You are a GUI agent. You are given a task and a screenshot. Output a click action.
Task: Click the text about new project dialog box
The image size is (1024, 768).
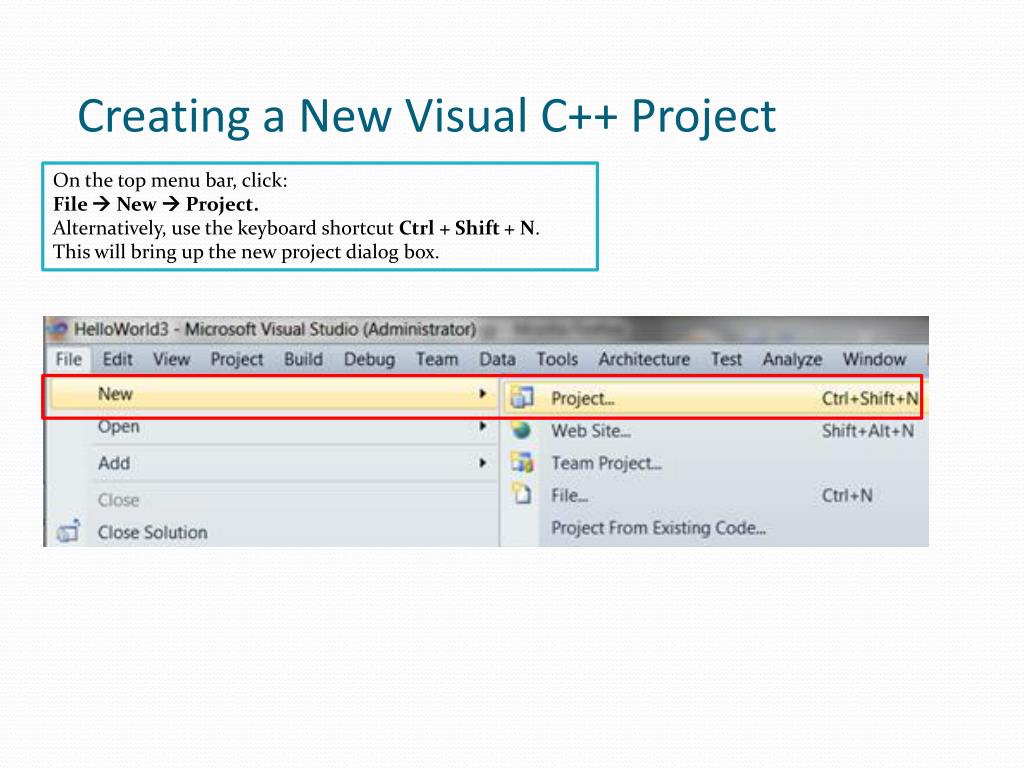point(246,251)
